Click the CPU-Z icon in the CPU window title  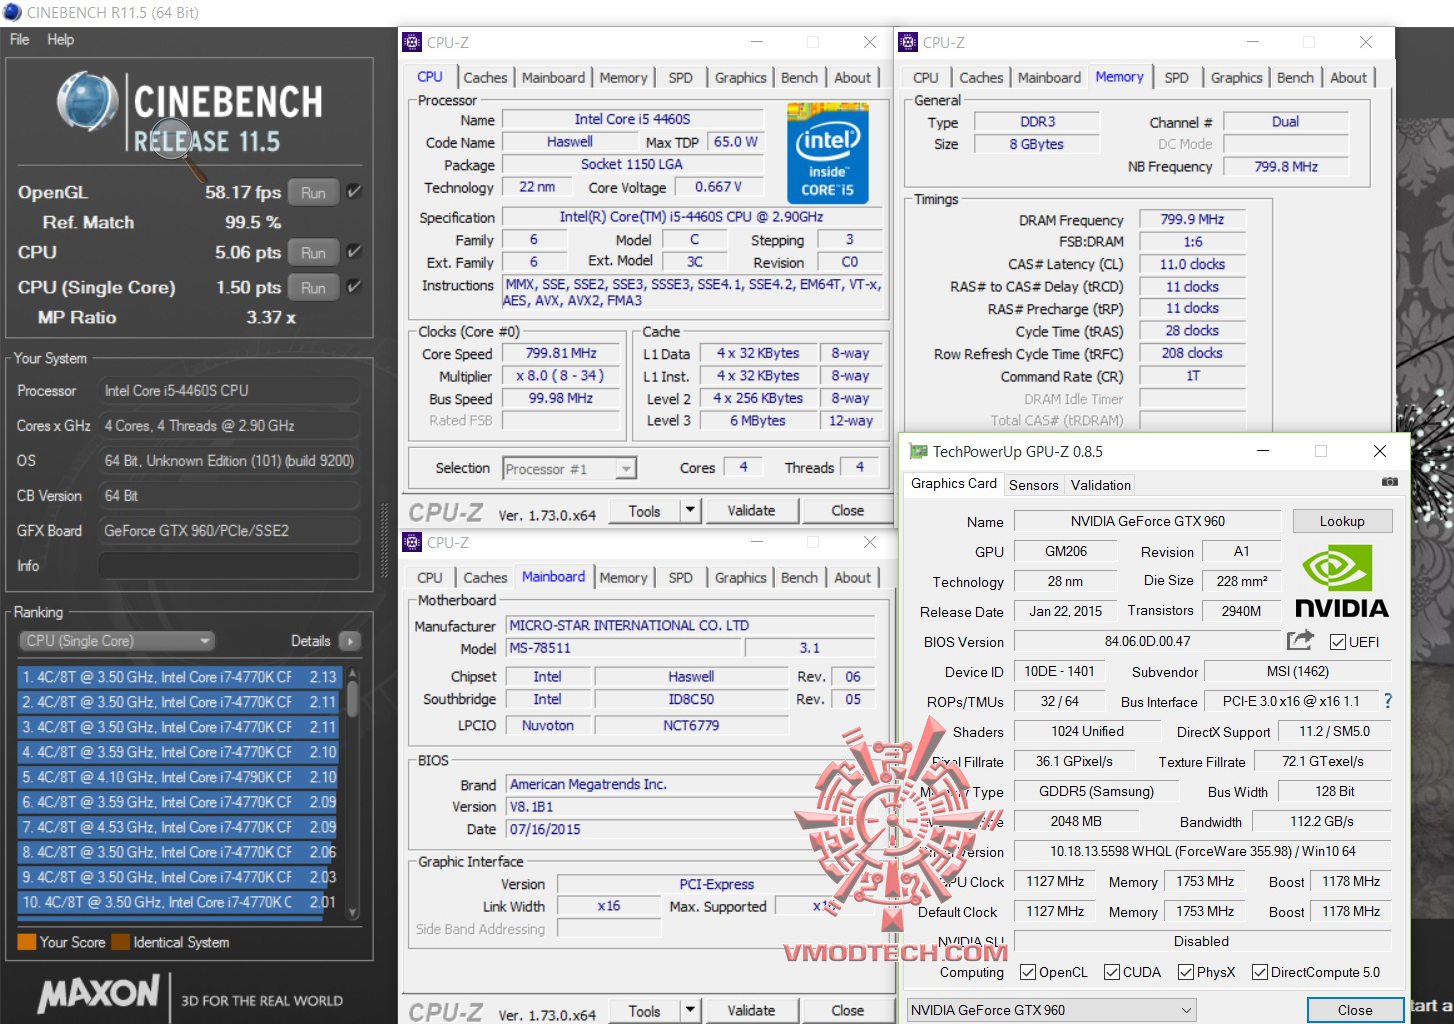[412, 42]
